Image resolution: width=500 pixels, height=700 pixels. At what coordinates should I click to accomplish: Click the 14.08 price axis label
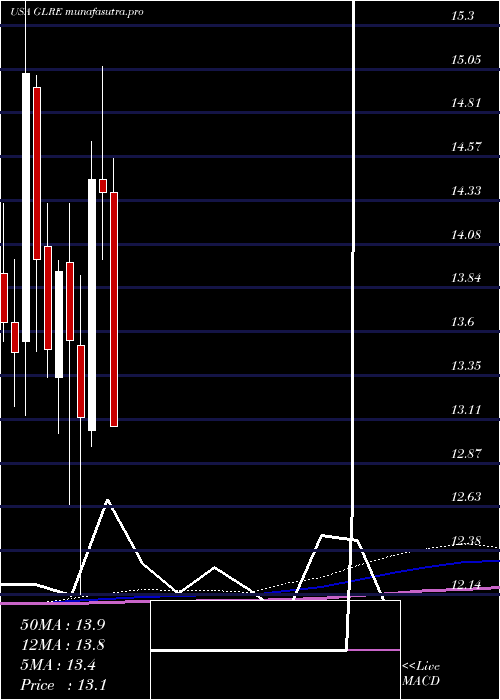point(466,235)
